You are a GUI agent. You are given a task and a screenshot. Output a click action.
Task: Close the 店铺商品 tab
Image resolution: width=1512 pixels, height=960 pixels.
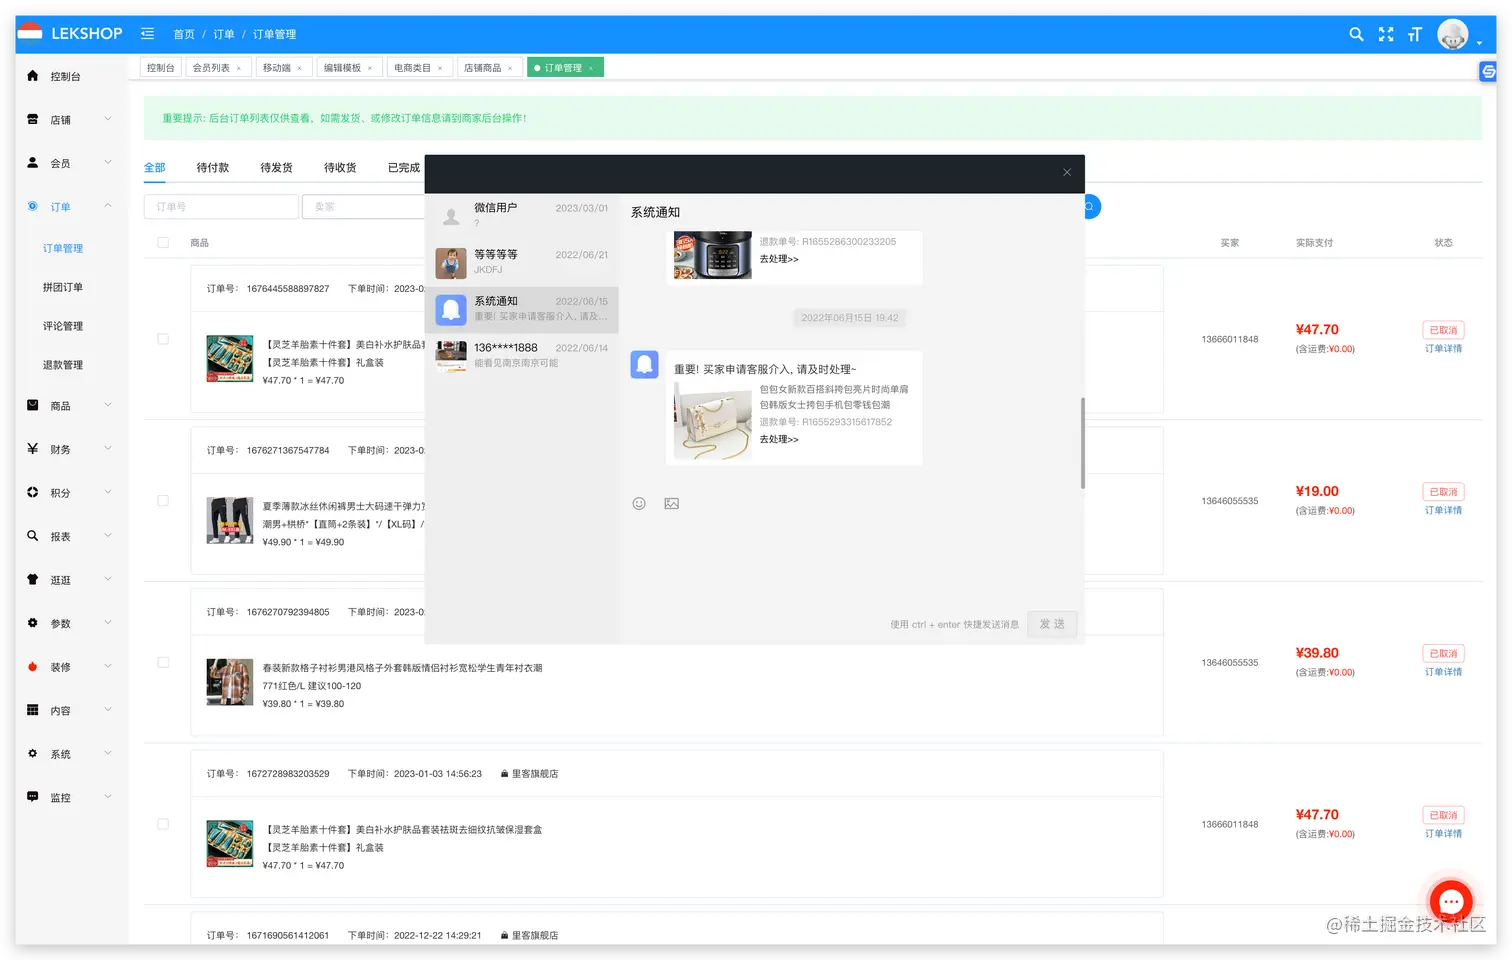510,68
